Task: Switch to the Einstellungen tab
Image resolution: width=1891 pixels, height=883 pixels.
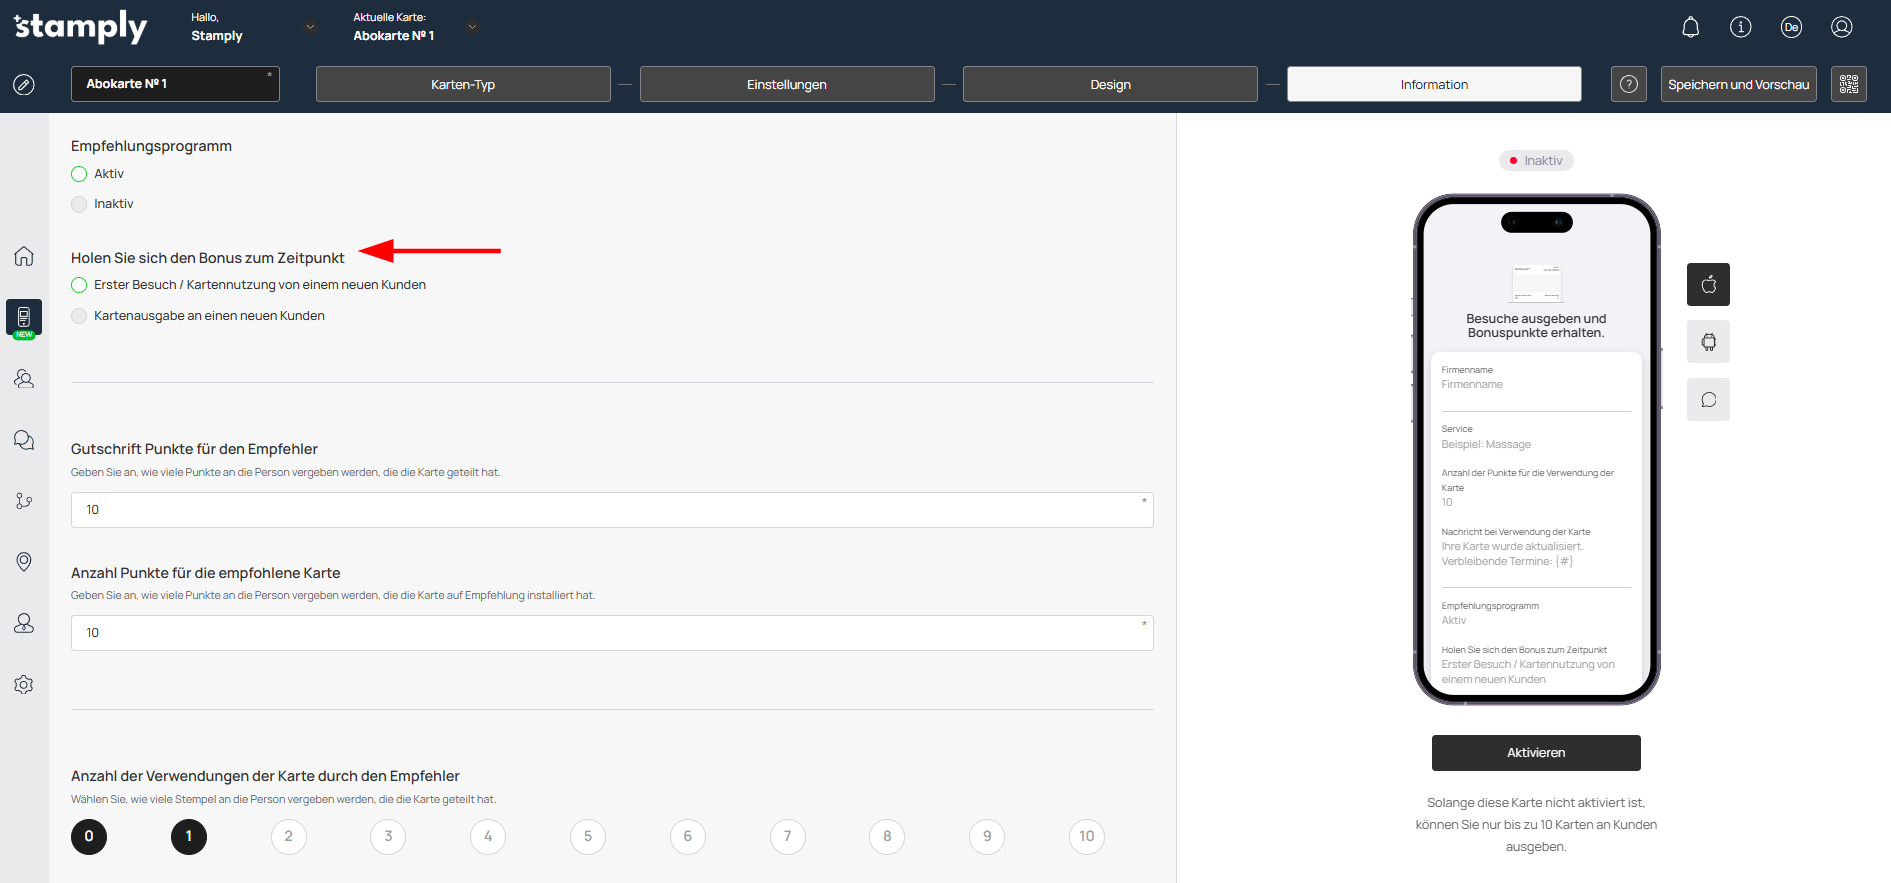Action: 786,84
